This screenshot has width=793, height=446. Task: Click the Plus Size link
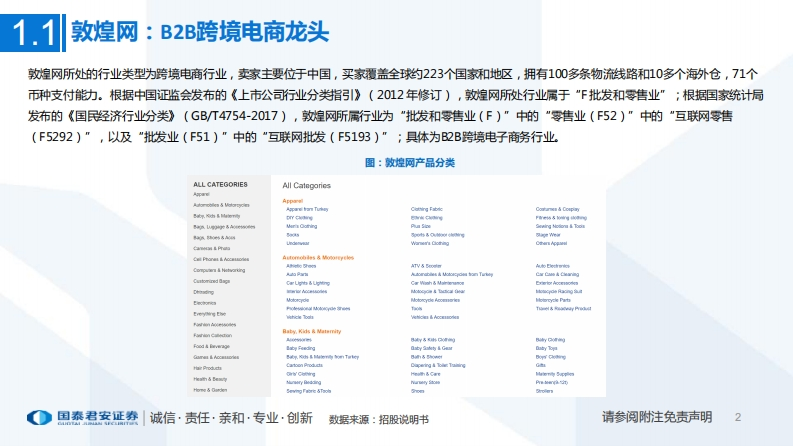(421, 226)
